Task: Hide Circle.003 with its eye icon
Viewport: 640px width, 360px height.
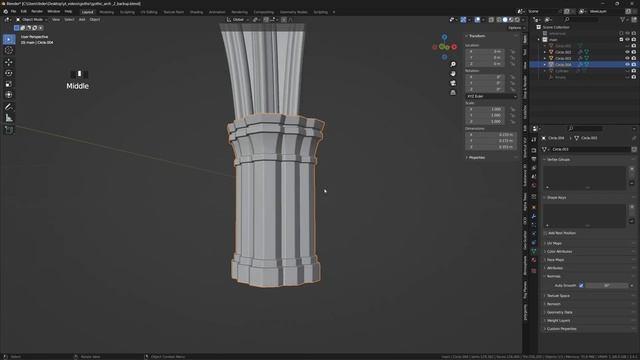Action: [x=627, y=58]
